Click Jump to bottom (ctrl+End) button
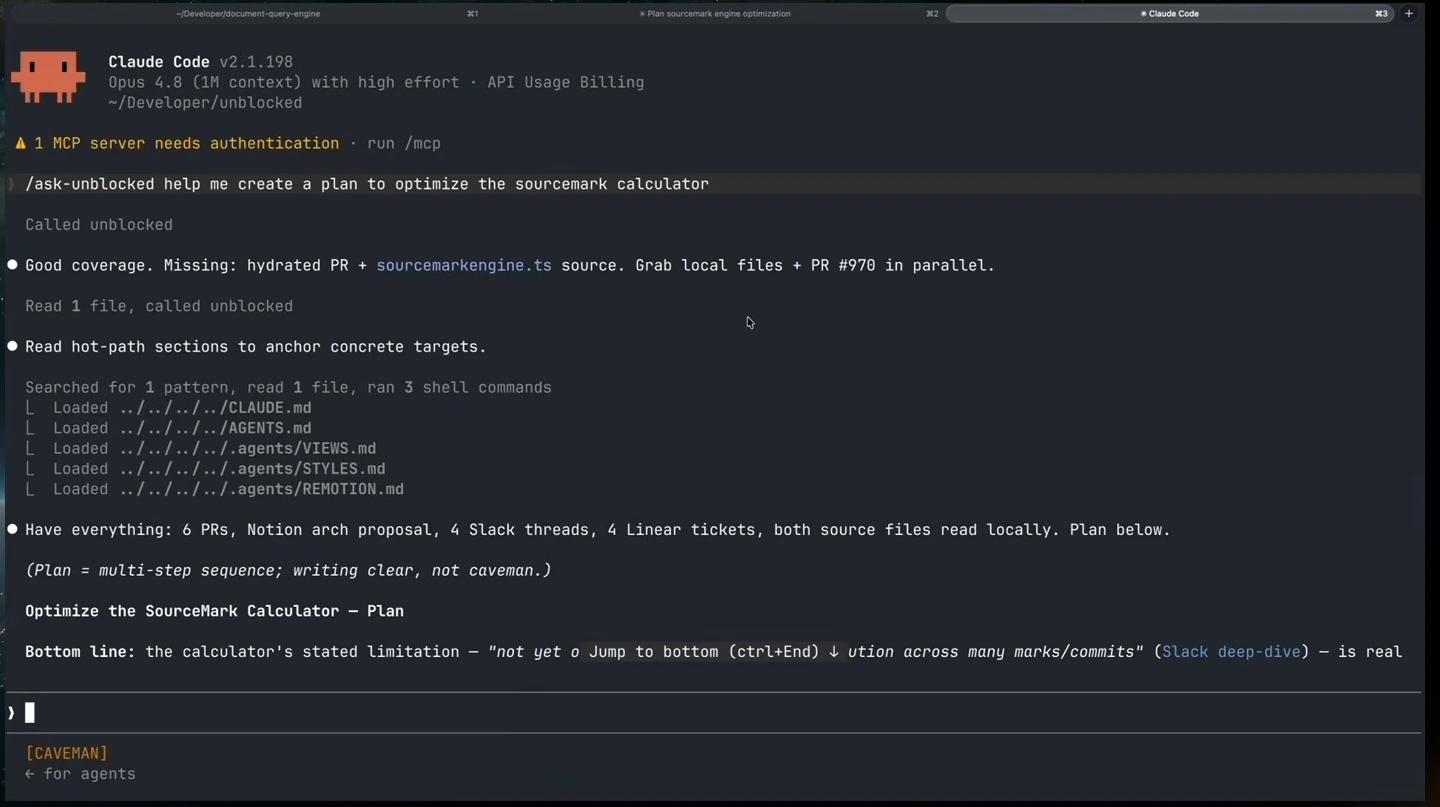This screenshot has height=807, width=1440. pos(714,652)
